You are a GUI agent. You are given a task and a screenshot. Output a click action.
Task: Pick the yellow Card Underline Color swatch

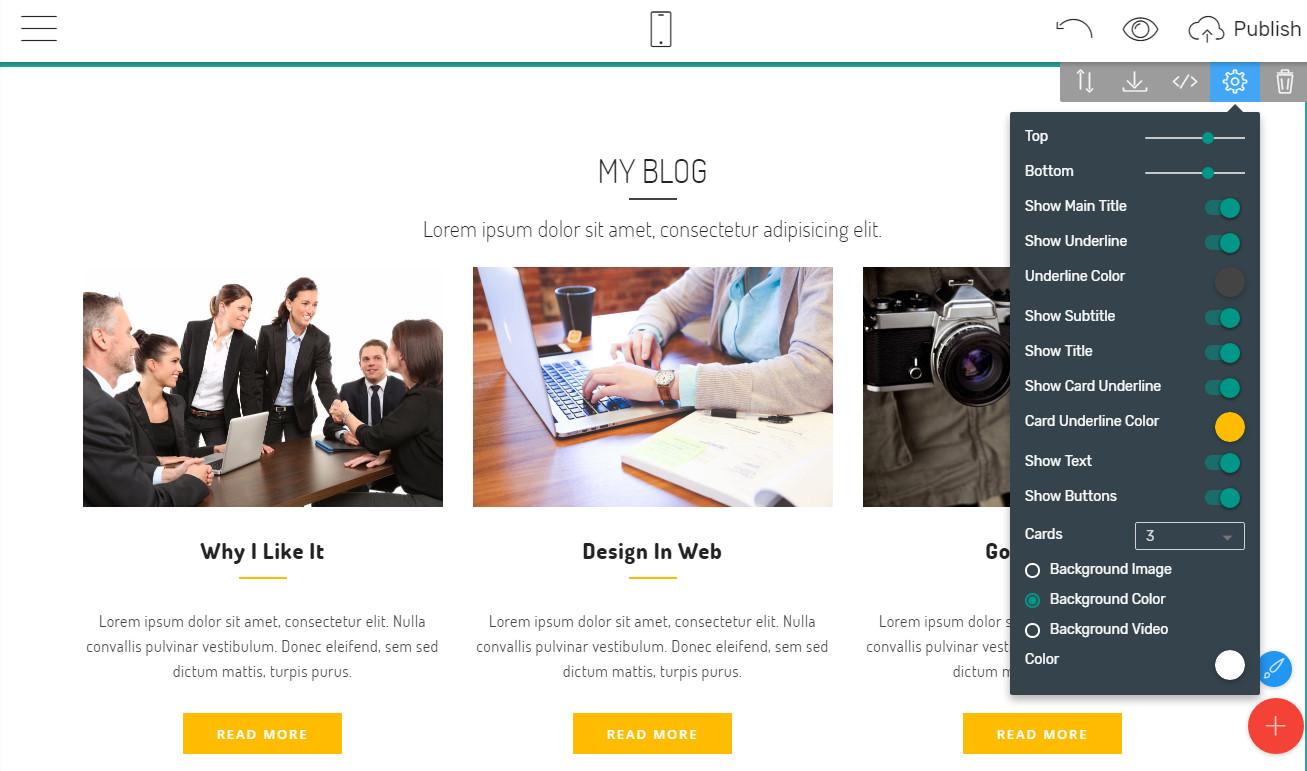[x=1230, y=427]
